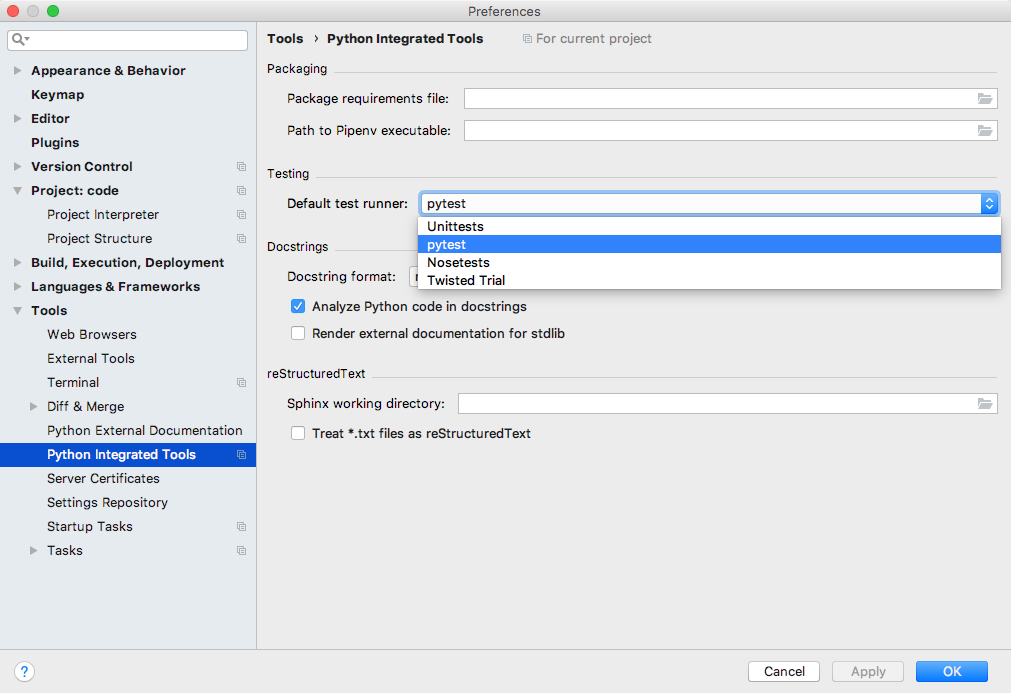Click the For current project icon in header
The image size is (1011, 693).
pyautogui.click(x=527, y=39)
